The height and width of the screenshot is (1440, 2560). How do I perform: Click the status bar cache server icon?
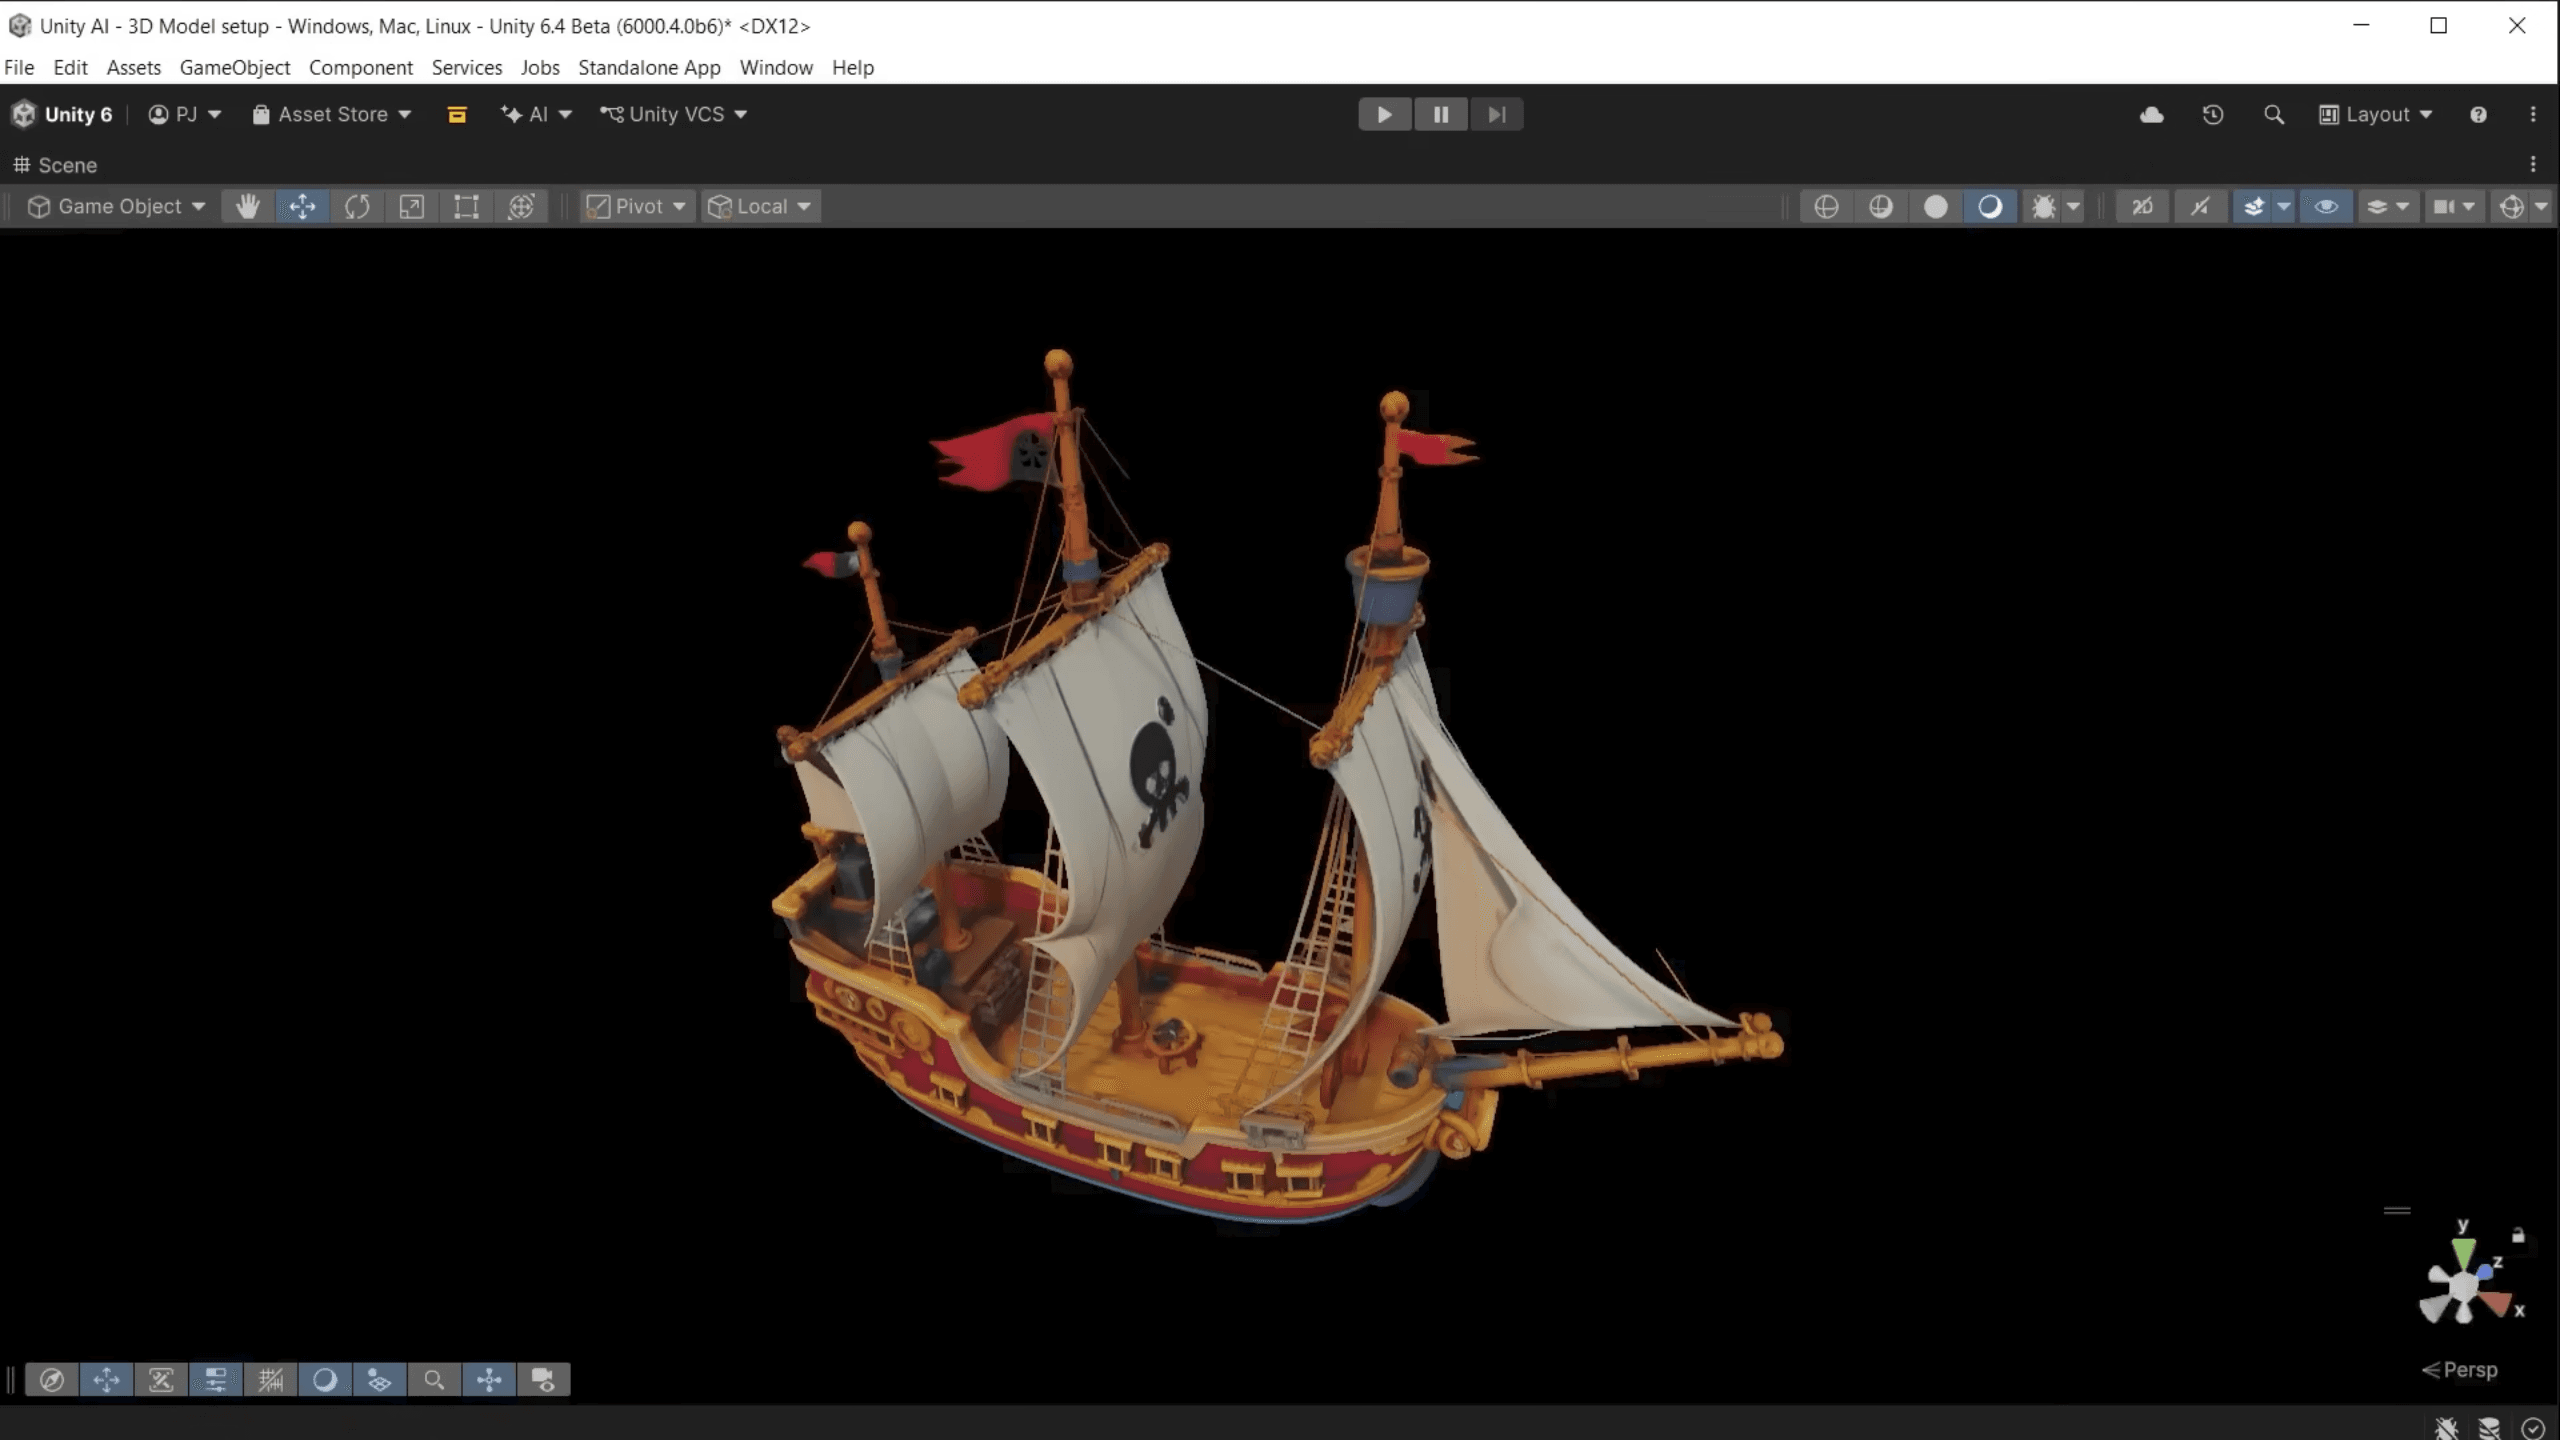click(x=2490, y=1427)
